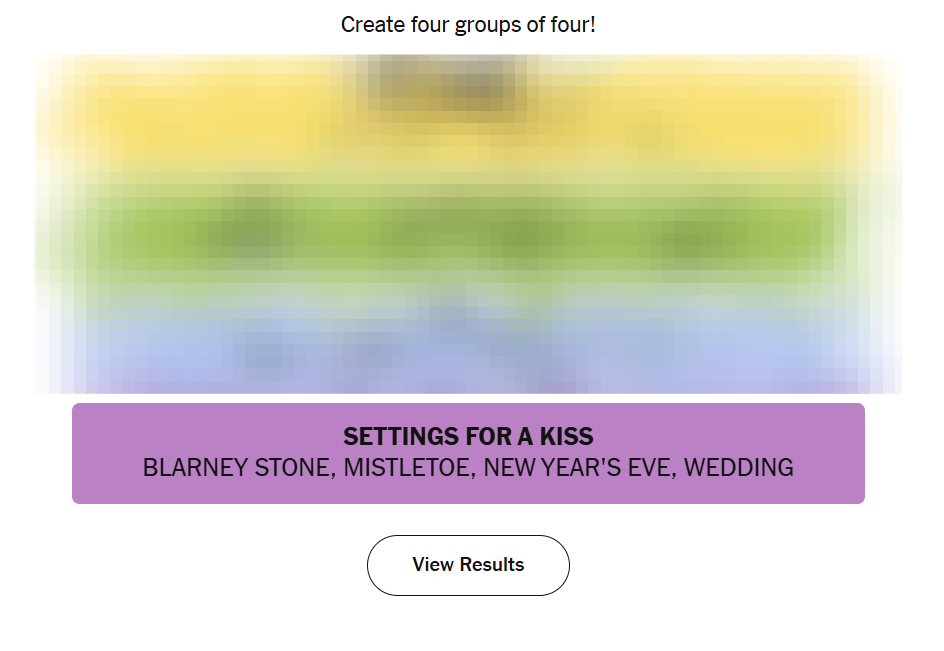The width and height of the screenshot is (944, 651).
Task: Click the BLARNEY STONE answer text
Action: 238,467
